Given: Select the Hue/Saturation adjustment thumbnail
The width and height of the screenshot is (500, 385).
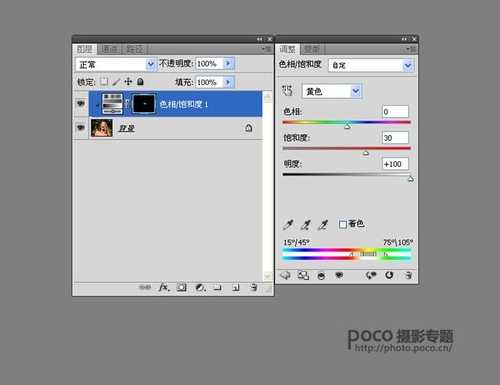Looking at the screenshot, I should point(112,104).
